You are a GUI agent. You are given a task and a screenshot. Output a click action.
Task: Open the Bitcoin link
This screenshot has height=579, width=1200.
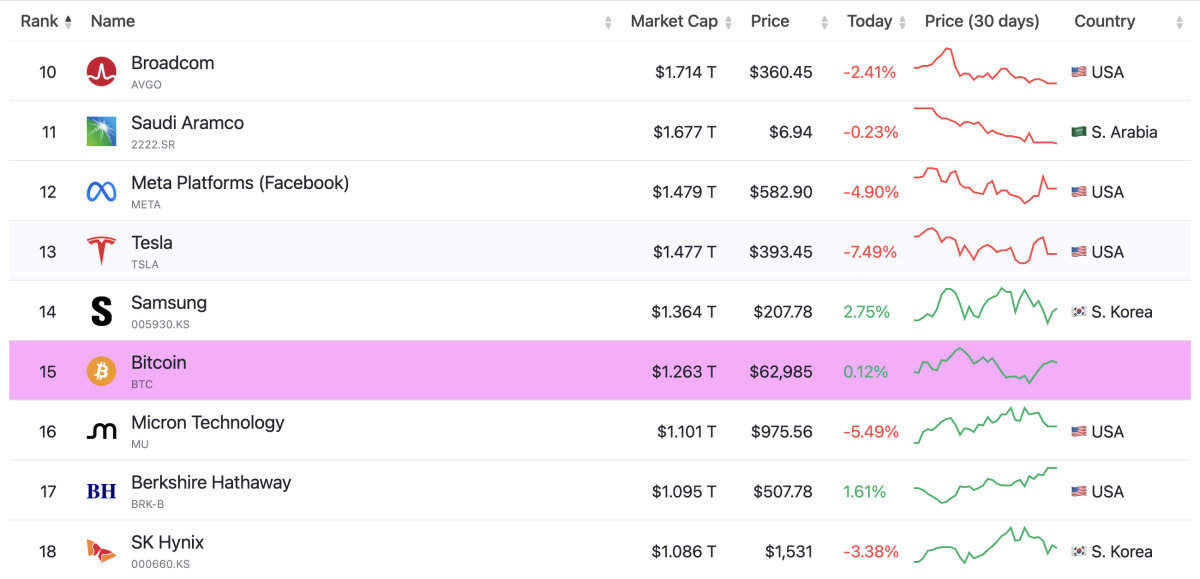pyautogui.click(x=159, y=363)
